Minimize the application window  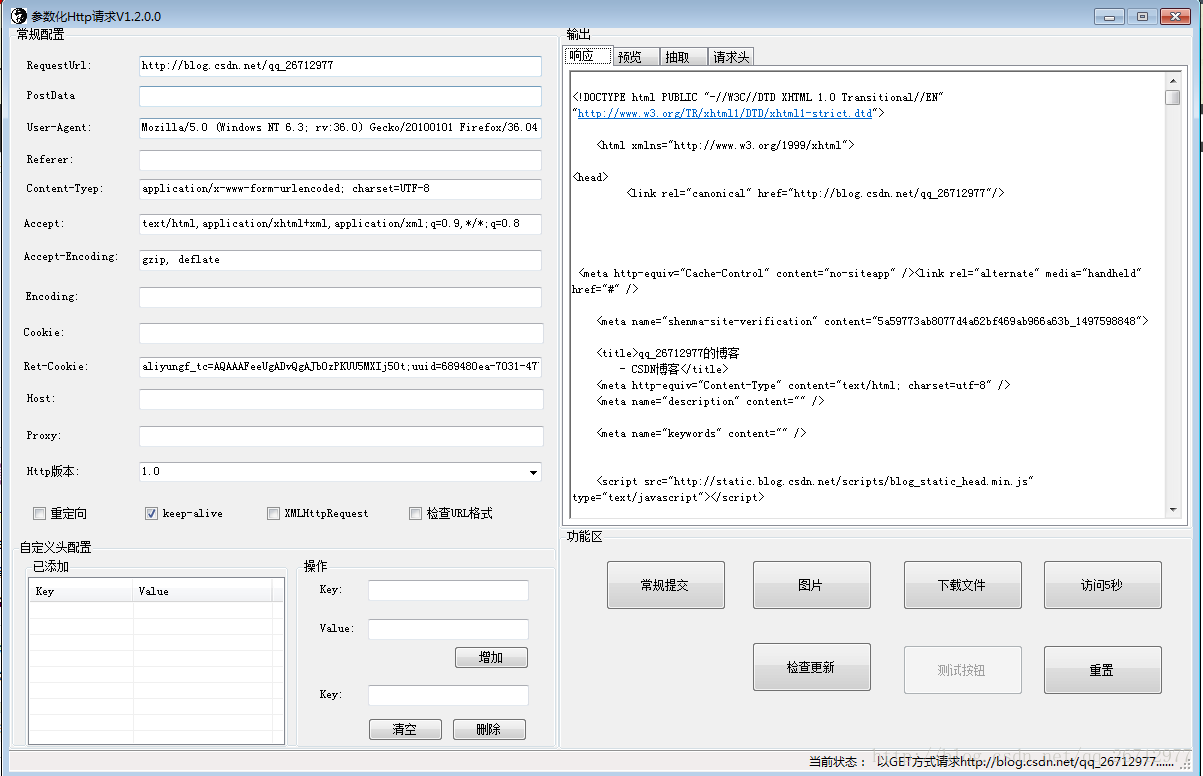click(x=1108, y=16)
